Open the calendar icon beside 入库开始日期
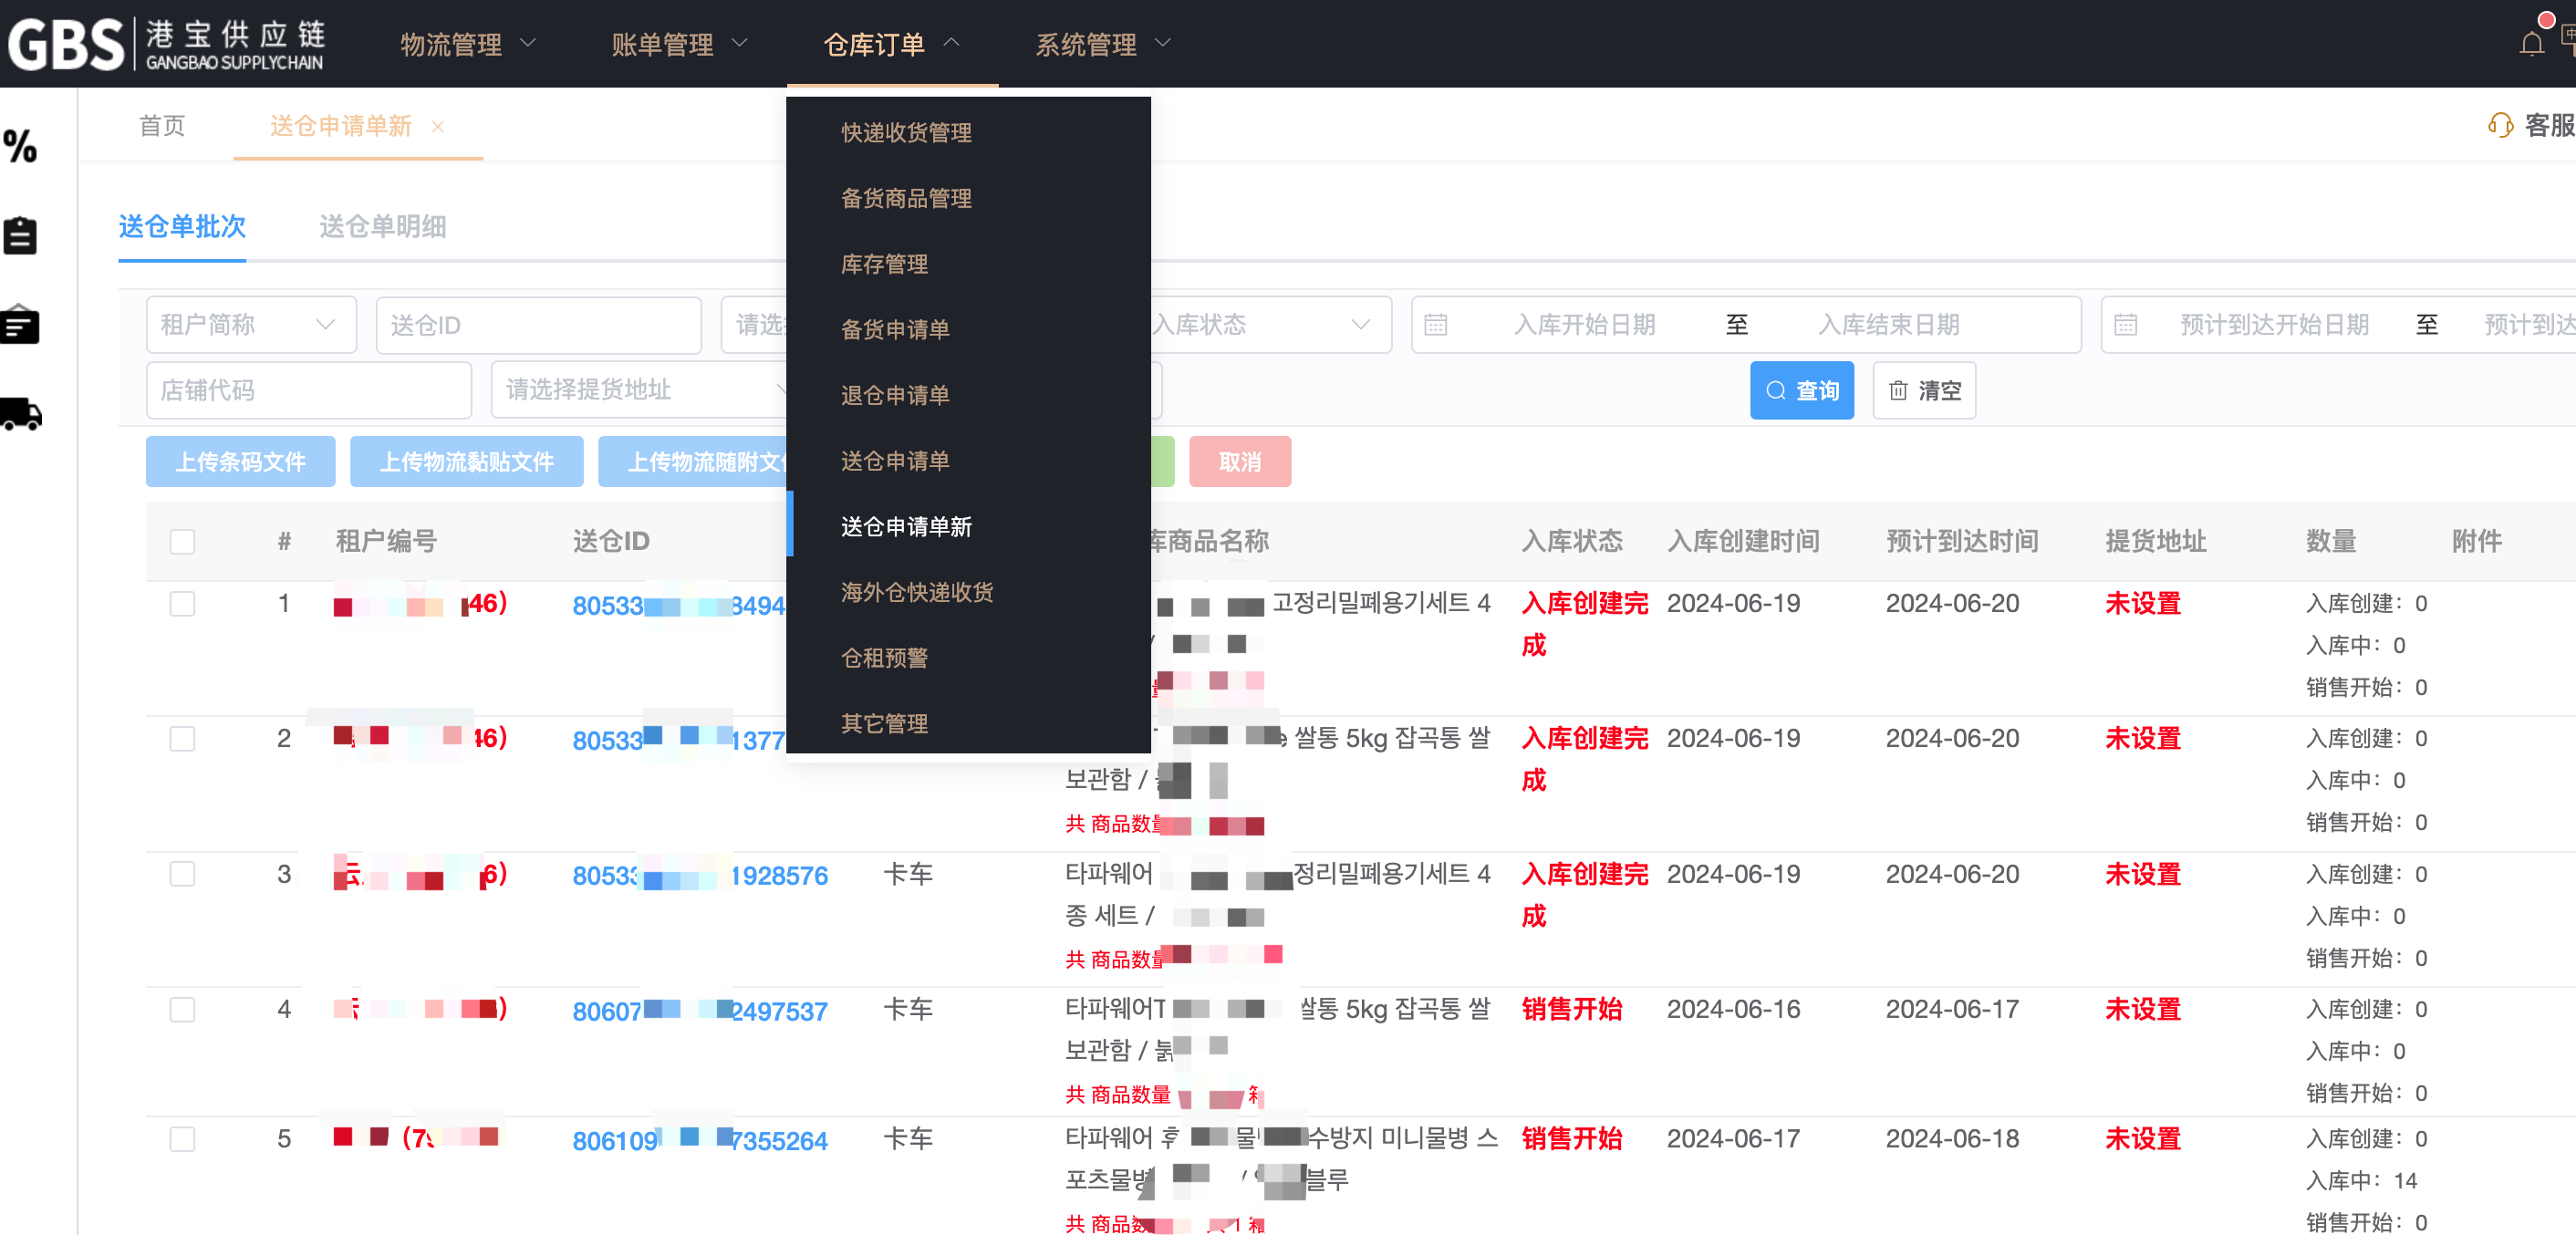The image size is (2576, 1235). [1436, 324]
